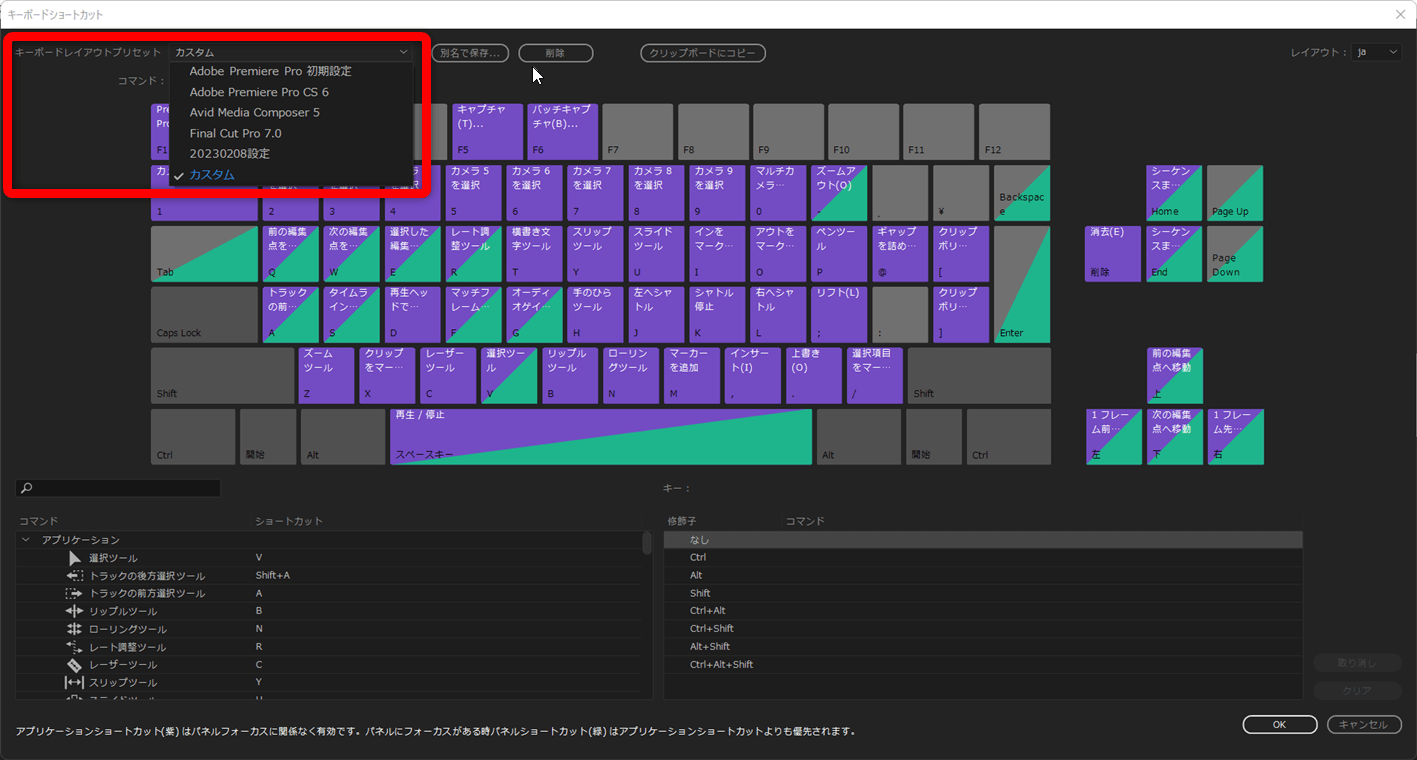This screenshot has width=1417, height=760.
Task: Select the Ctrl+Shift modifier row
Action: (x=983, y=628)
